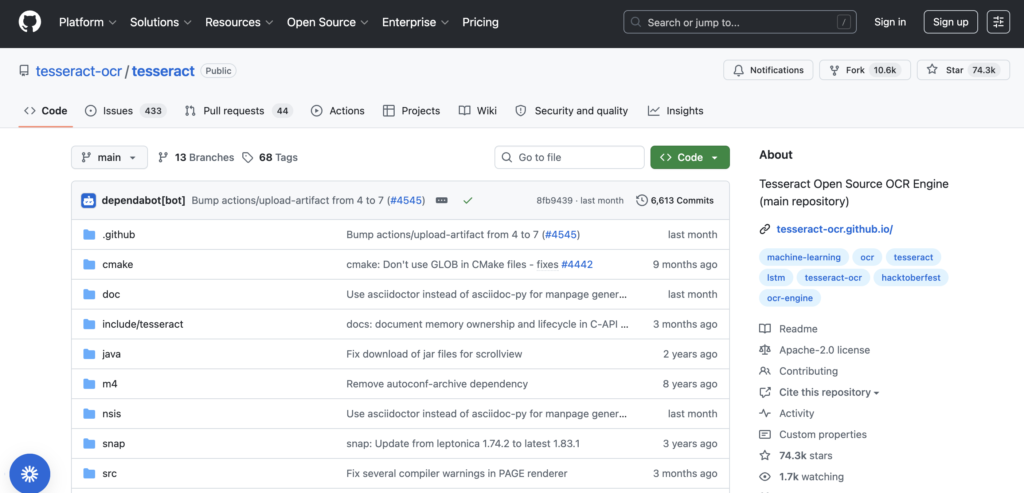Viewport: 1024px width, 493px height.
Task: Open the accessibility settings icon beside Sign up
Action: pyautogui.click(x=998, y=22)
